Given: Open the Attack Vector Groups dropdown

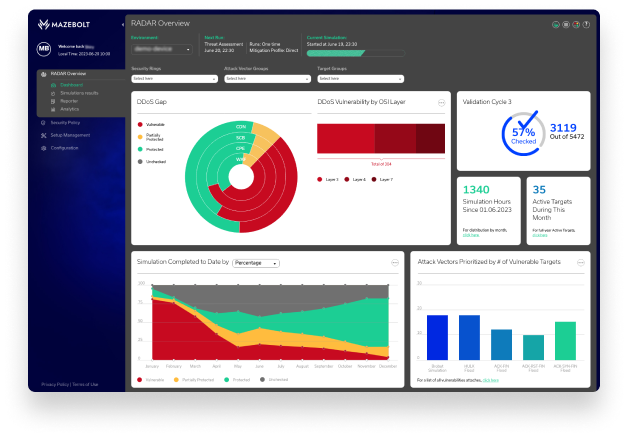Looking at the screenshot, I should (265, 78).
